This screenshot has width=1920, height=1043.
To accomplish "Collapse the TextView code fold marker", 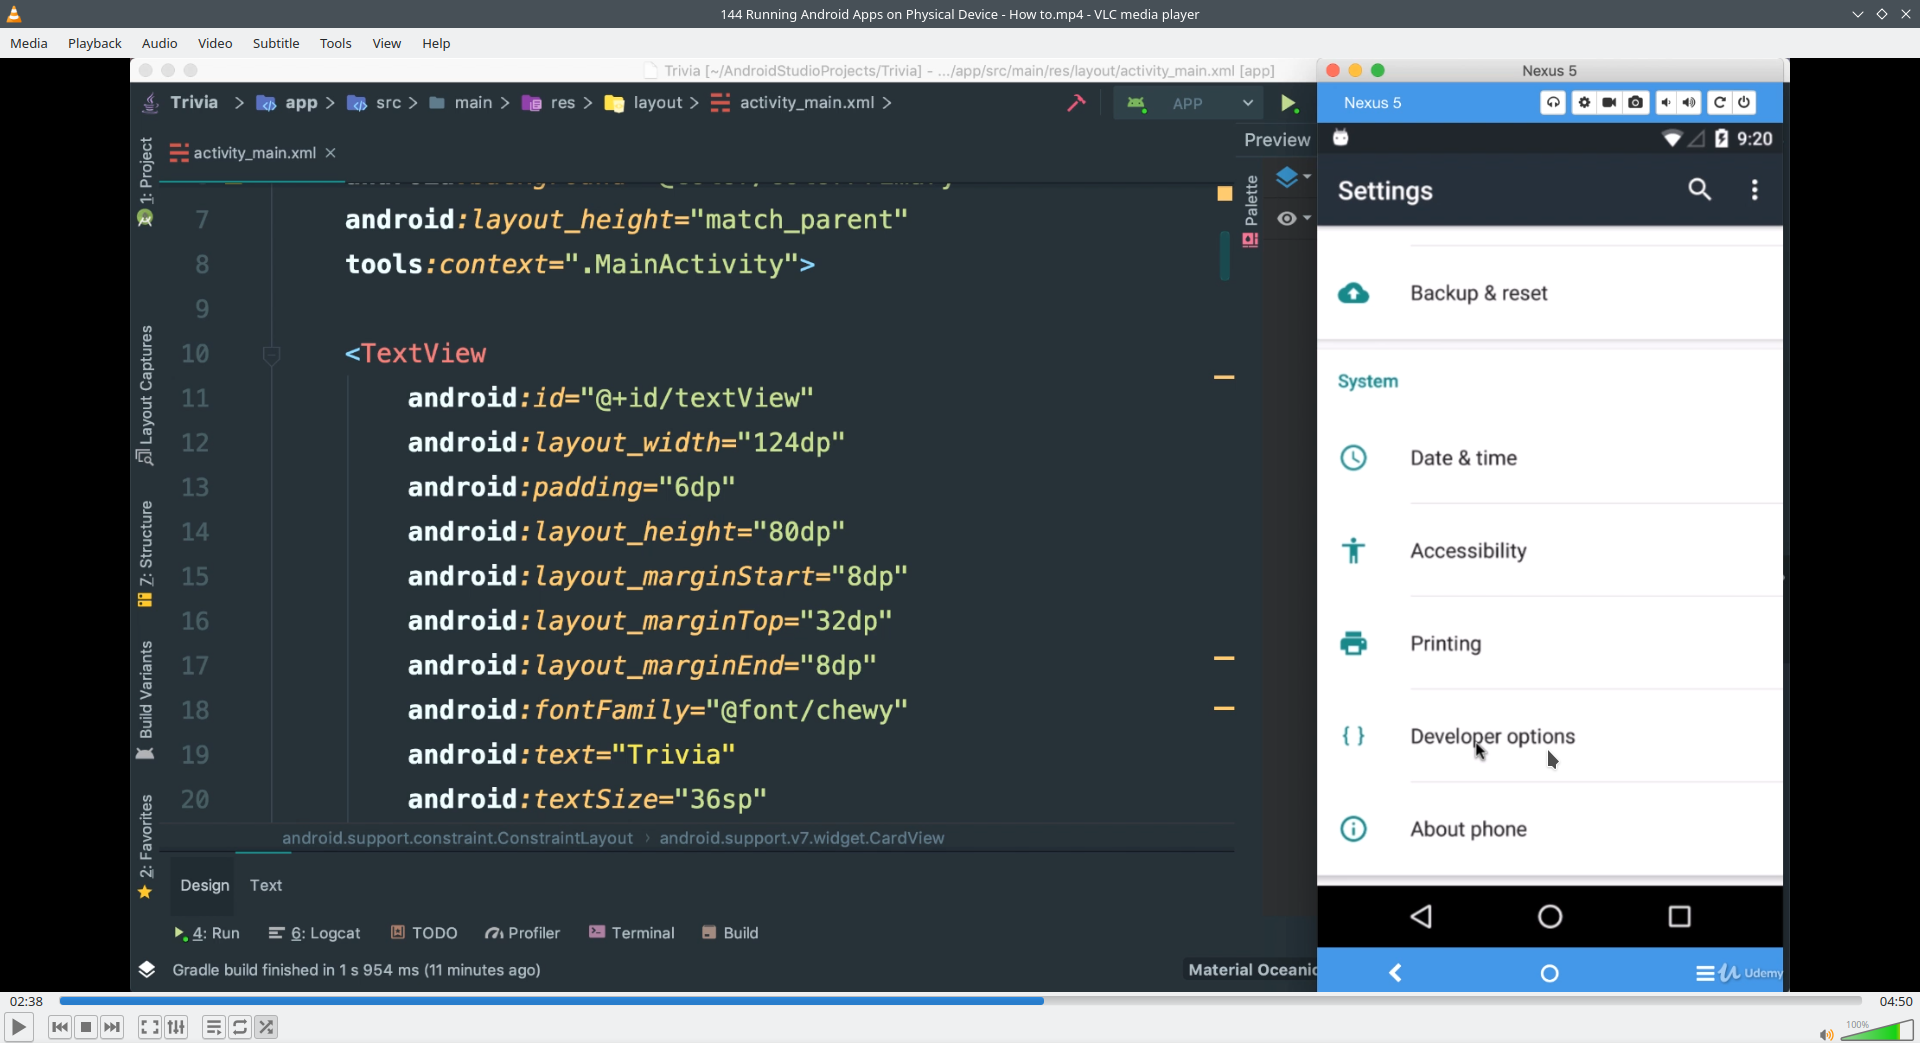I will (x=271, y=354).
